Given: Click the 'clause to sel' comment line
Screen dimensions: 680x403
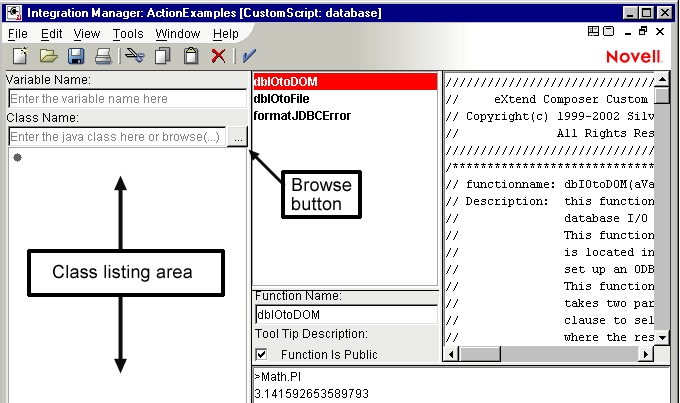Looking at the screenshot, I should pyautogui.click(x=550, y=320).
